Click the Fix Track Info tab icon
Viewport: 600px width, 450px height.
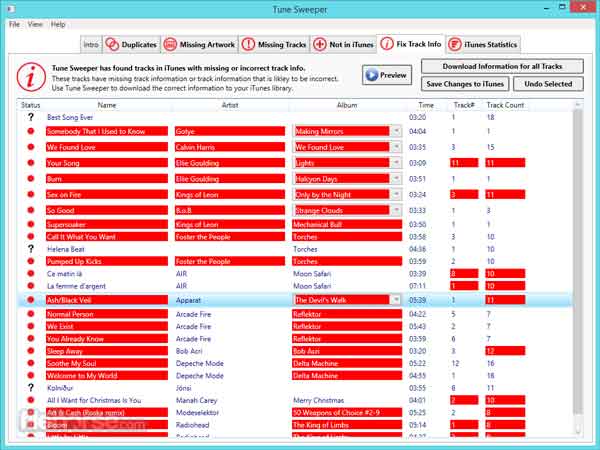[386, 44]
